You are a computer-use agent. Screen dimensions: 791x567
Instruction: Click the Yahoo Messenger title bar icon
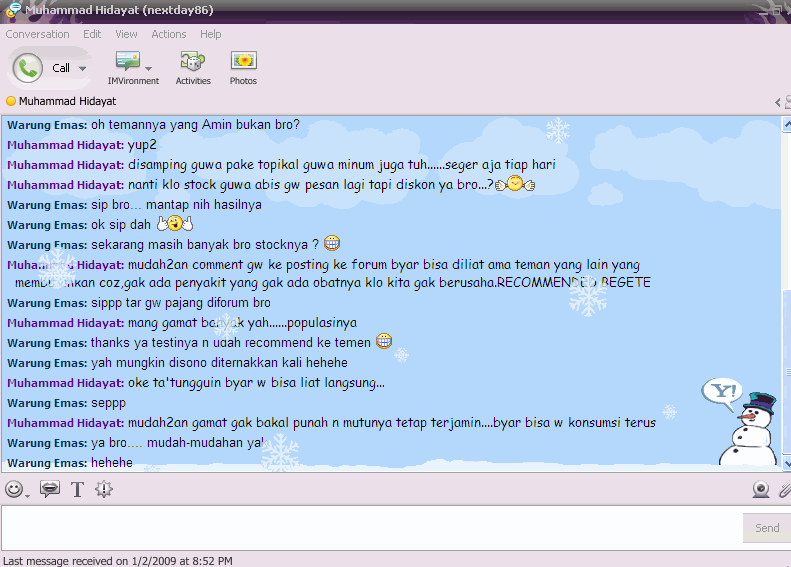coord(13,9)
